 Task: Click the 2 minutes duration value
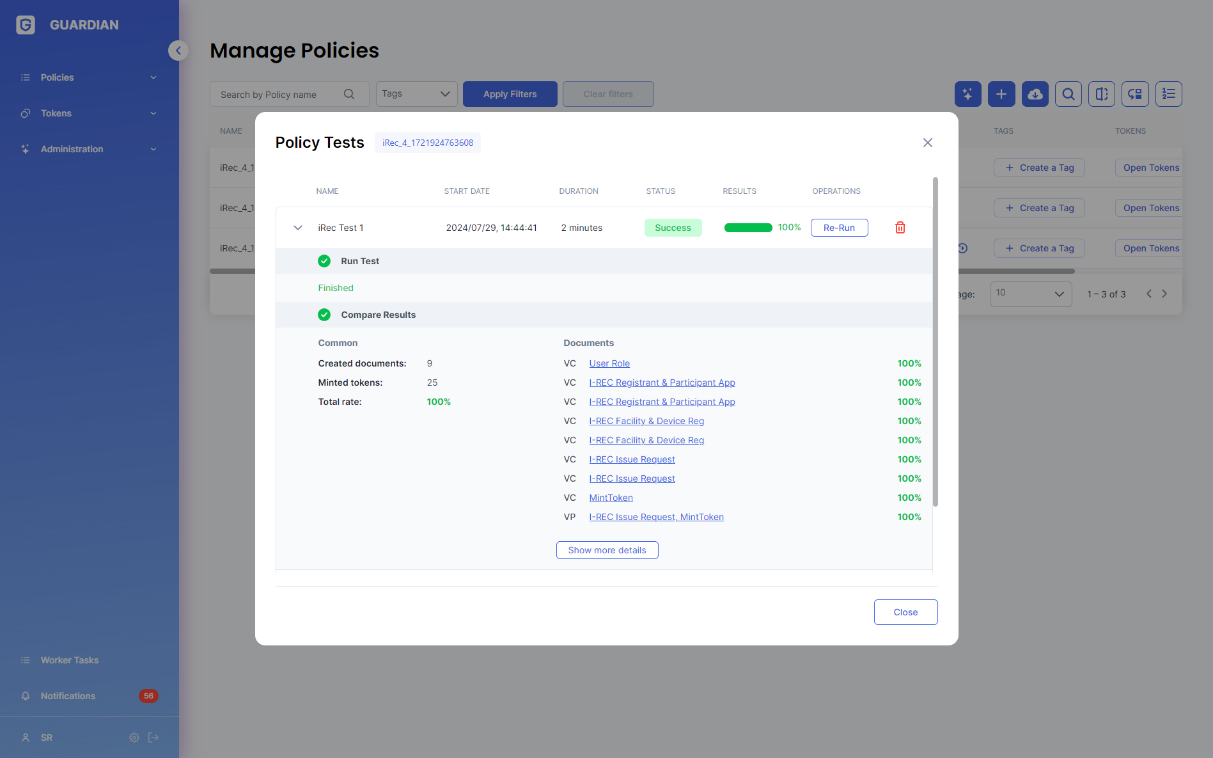[x=582, y=228]
